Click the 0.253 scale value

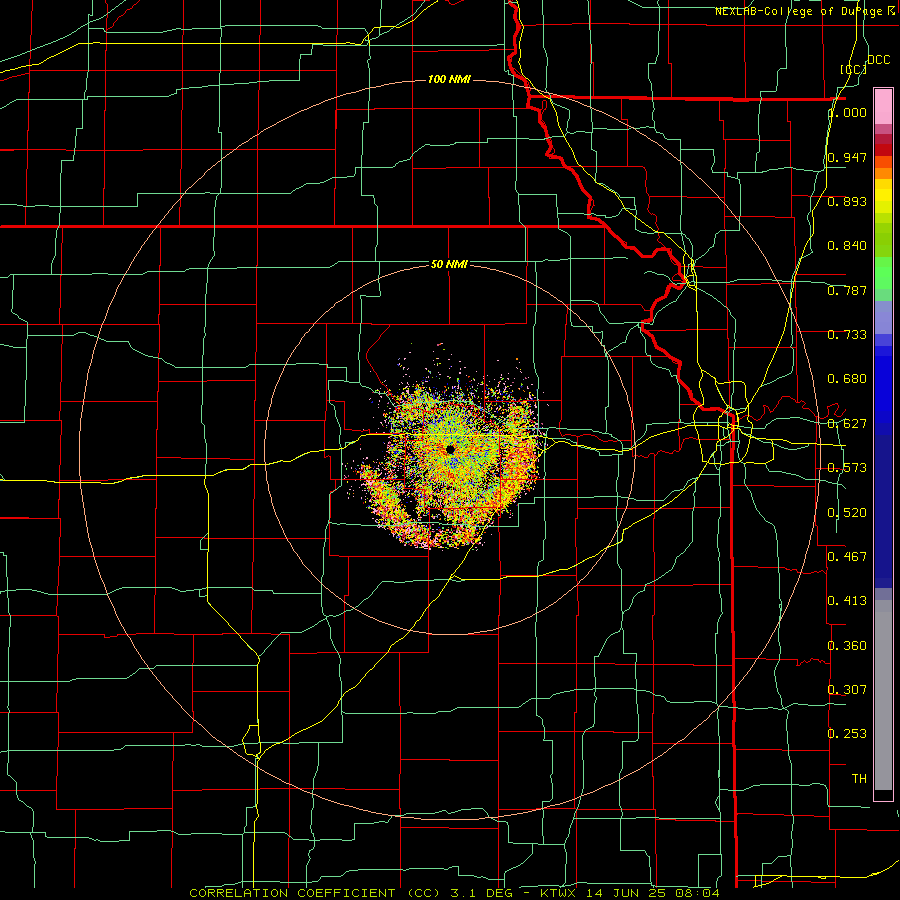[847, 734]
